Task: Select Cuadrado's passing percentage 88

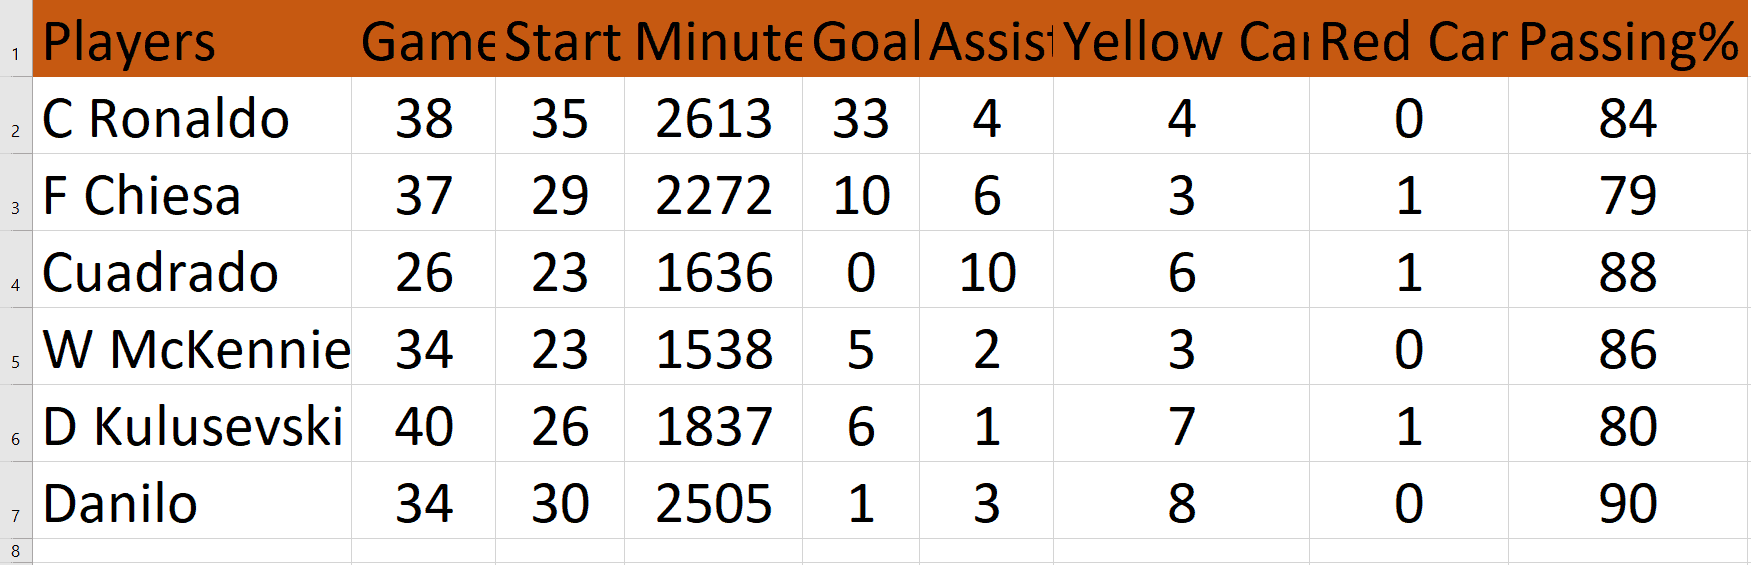Action: tap(1627, 273)
